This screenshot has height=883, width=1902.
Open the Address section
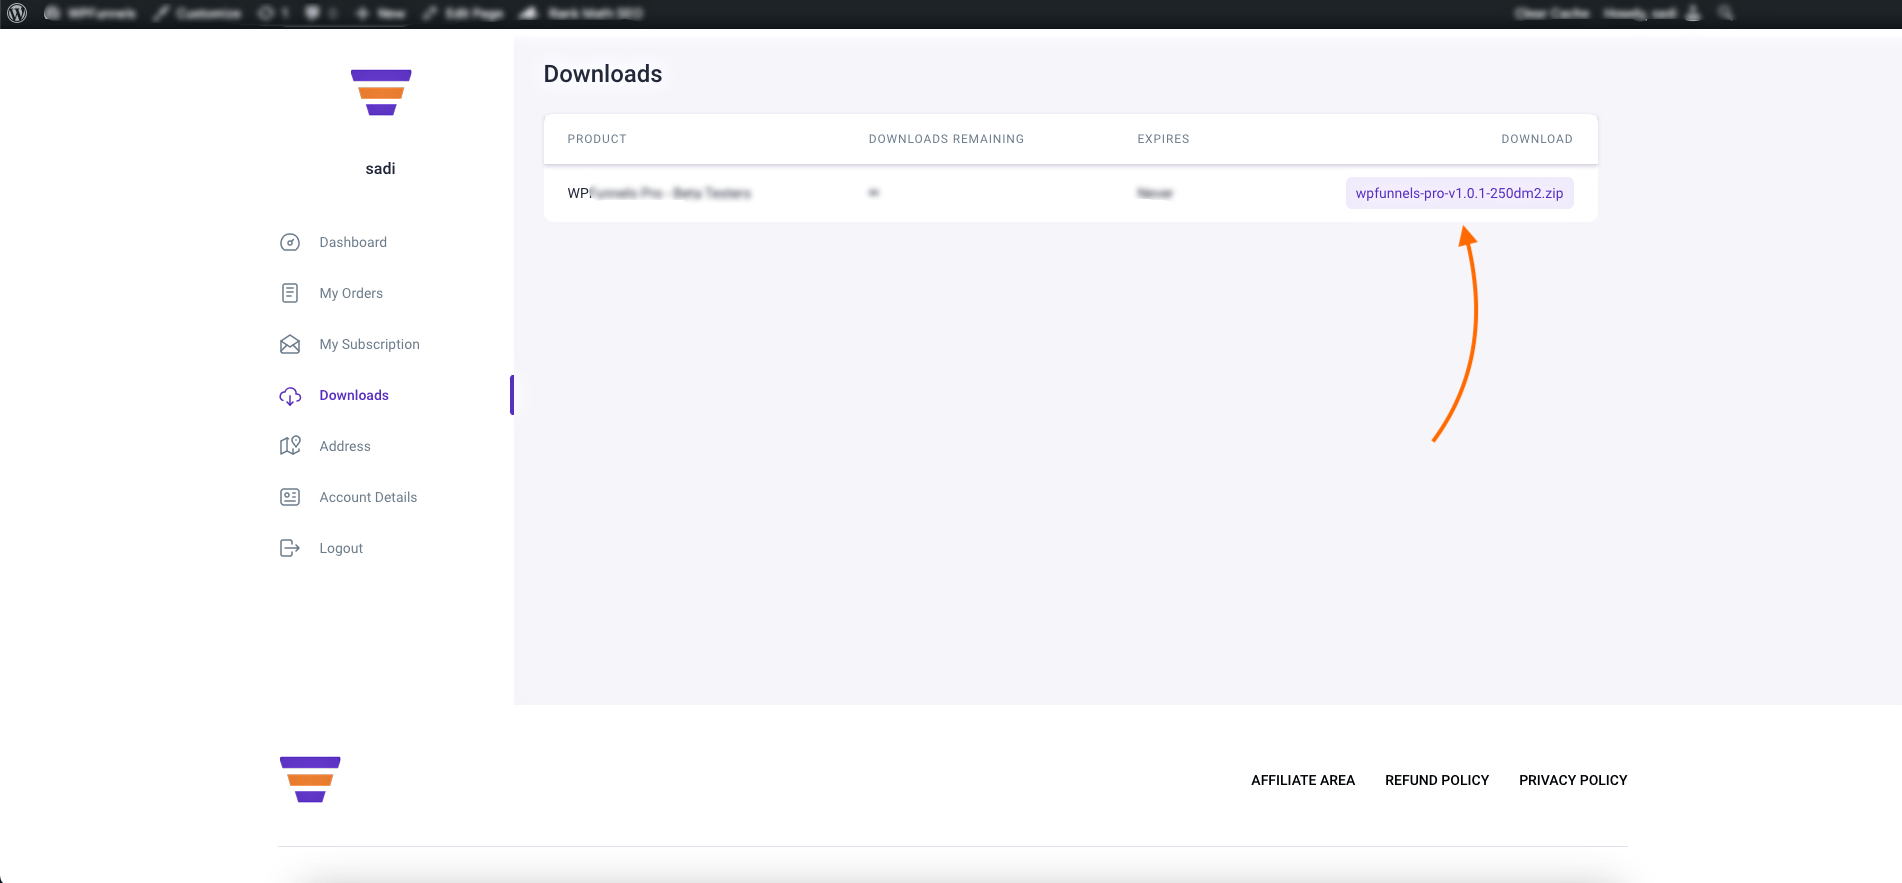[x=345, y=446]
